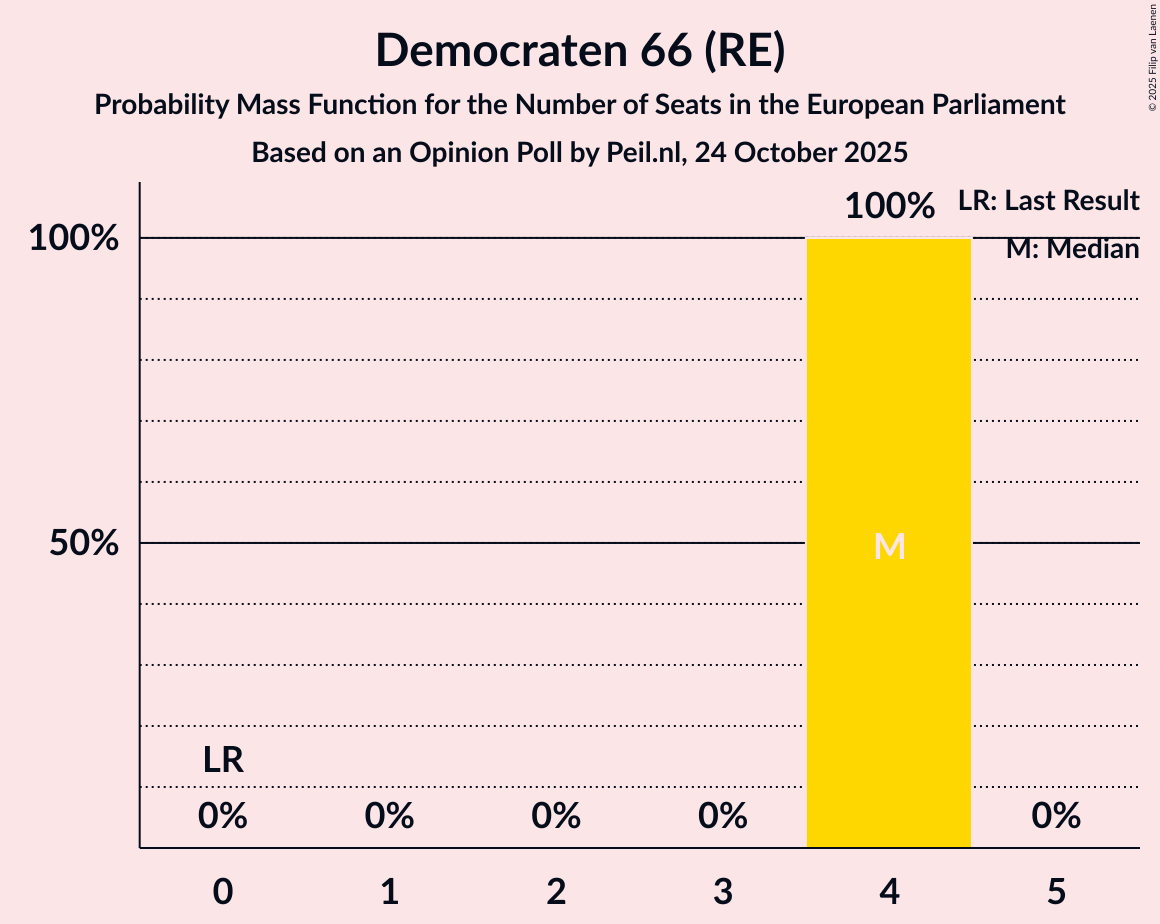Click the LR marker above seat 0
Screen dimensions: 1160x924
[x=223, y=761]
